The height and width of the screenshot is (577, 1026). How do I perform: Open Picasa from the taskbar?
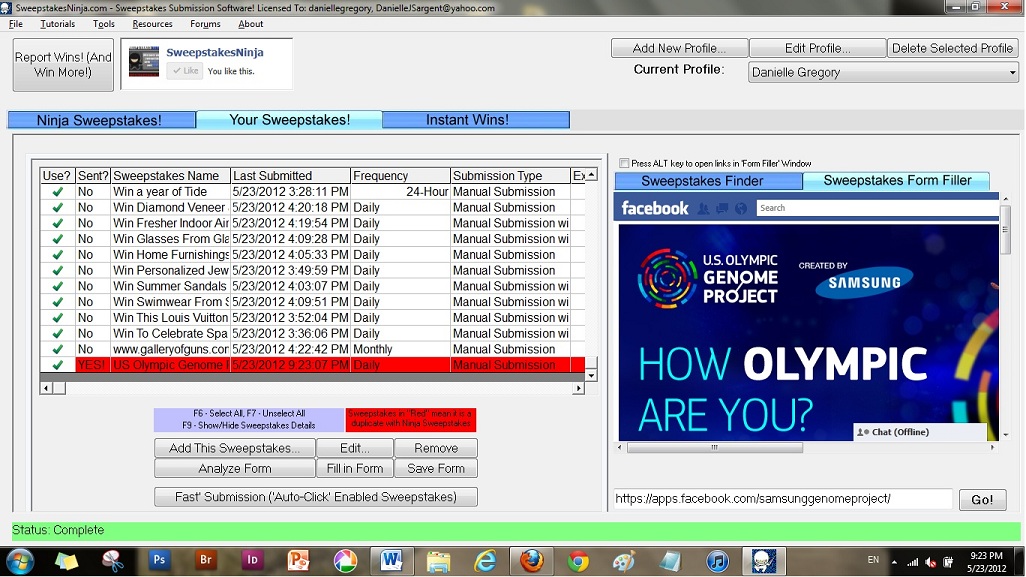345,561
